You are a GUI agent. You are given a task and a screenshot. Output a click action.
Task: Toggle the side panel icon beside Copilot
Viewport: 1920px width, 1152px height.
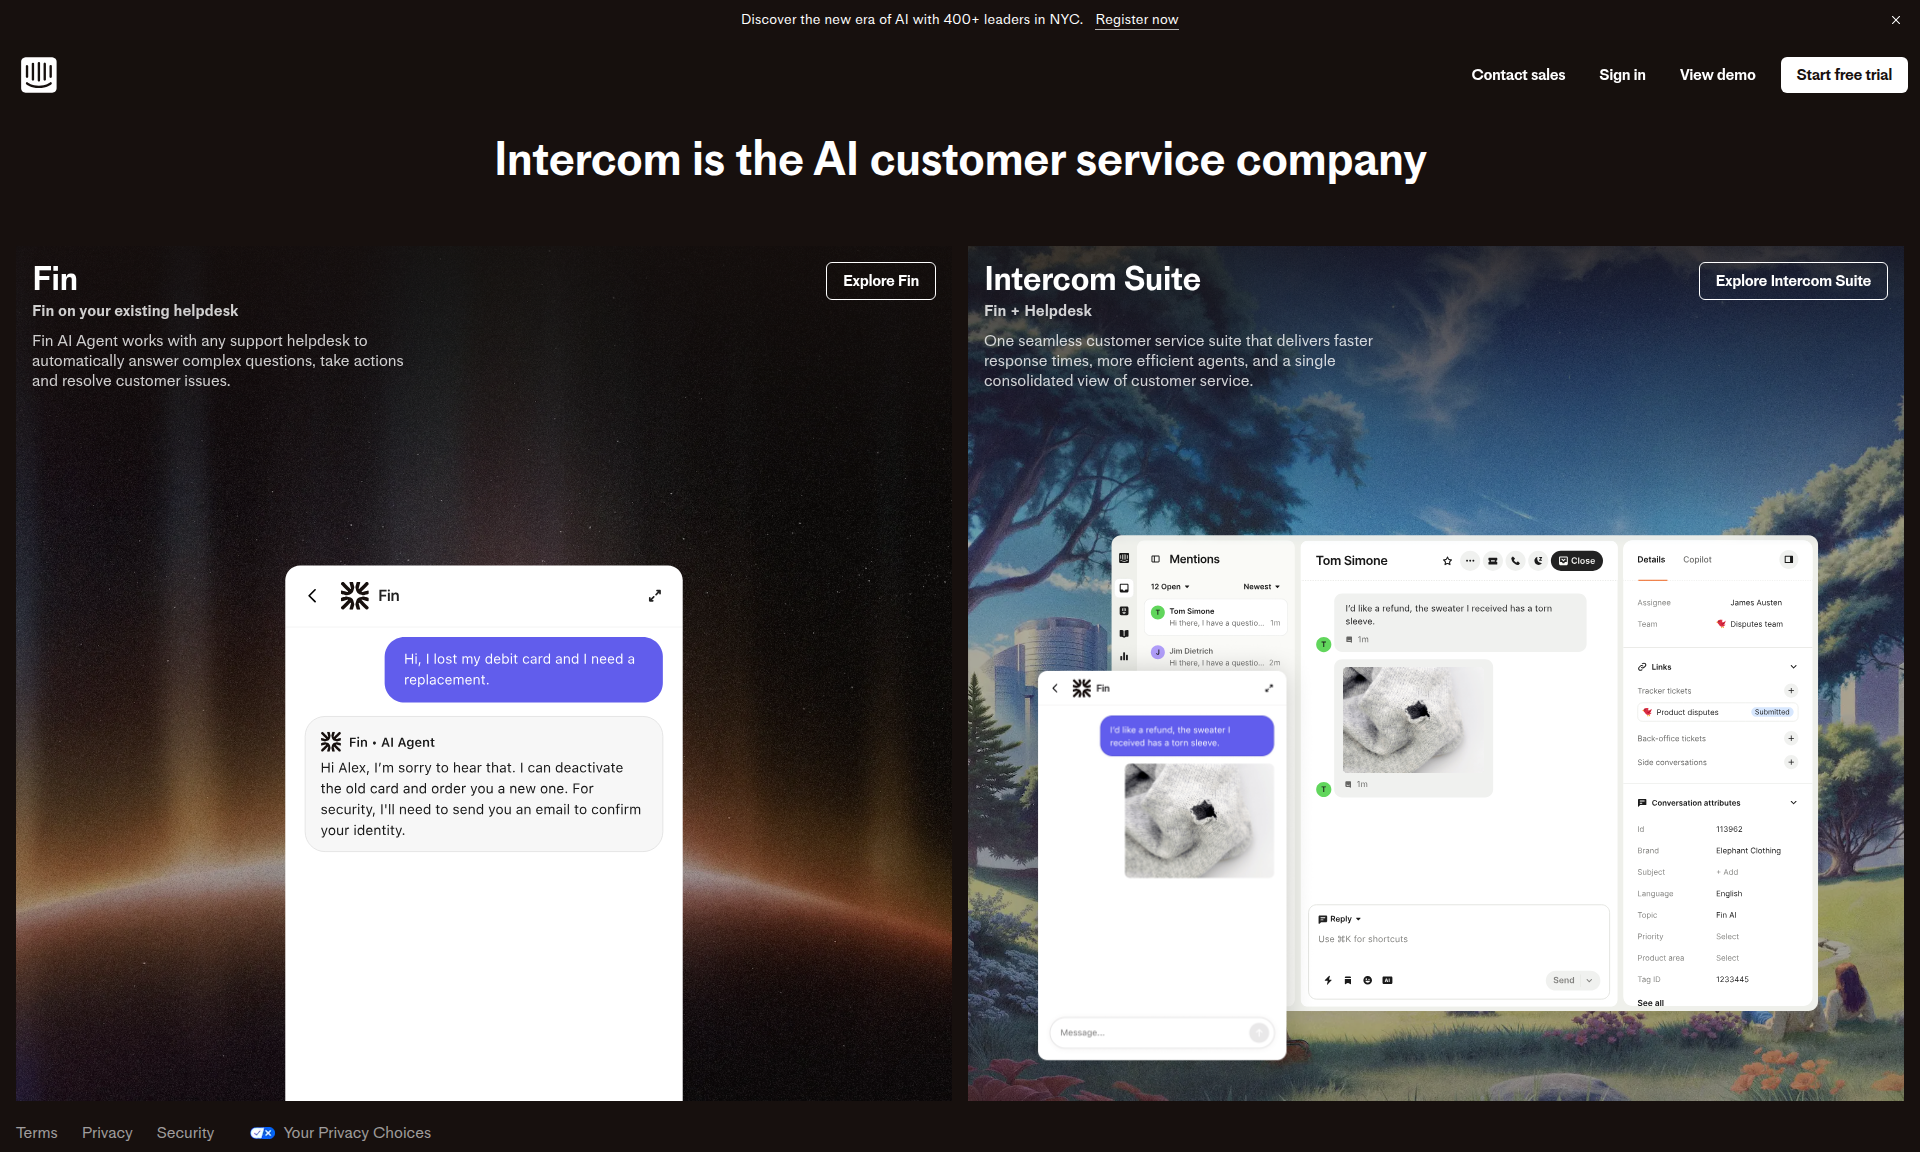click(1789, 560)
